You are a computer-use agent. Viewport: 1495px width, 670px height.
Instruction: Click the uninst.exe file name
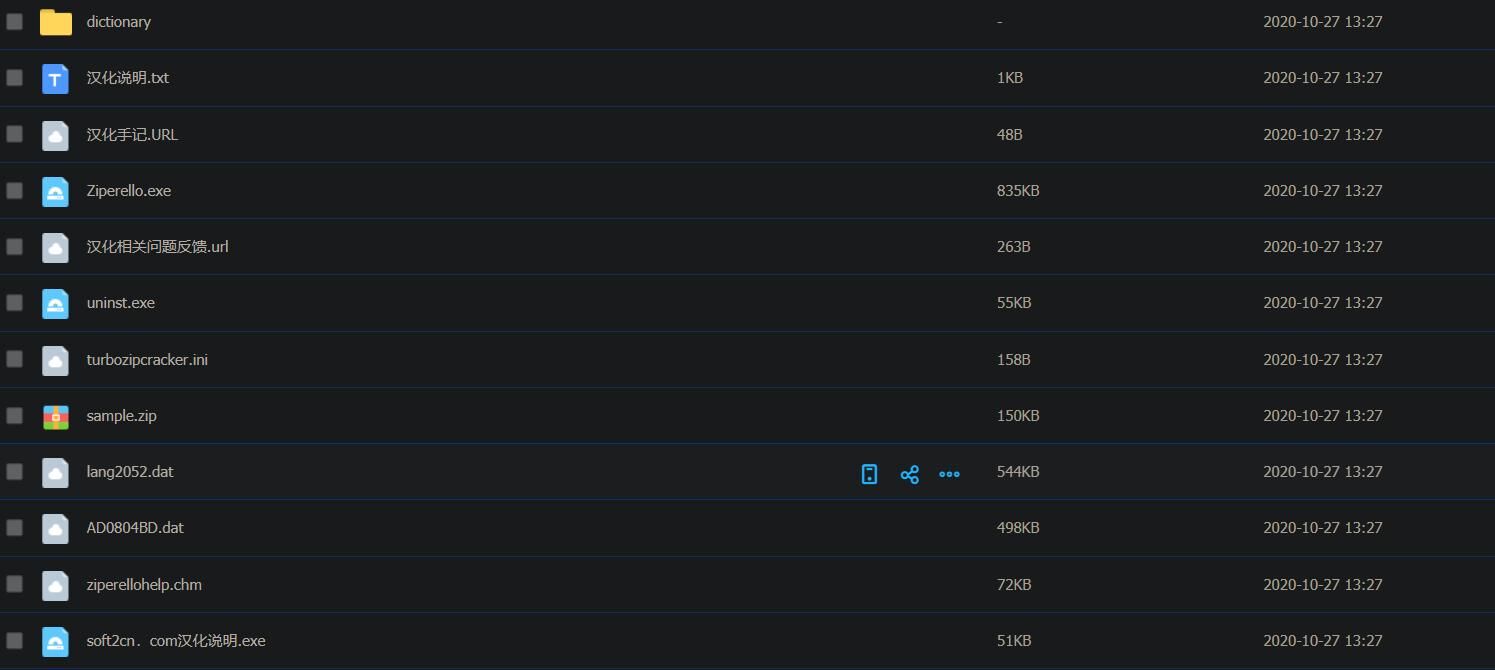[x=120, y=303]
